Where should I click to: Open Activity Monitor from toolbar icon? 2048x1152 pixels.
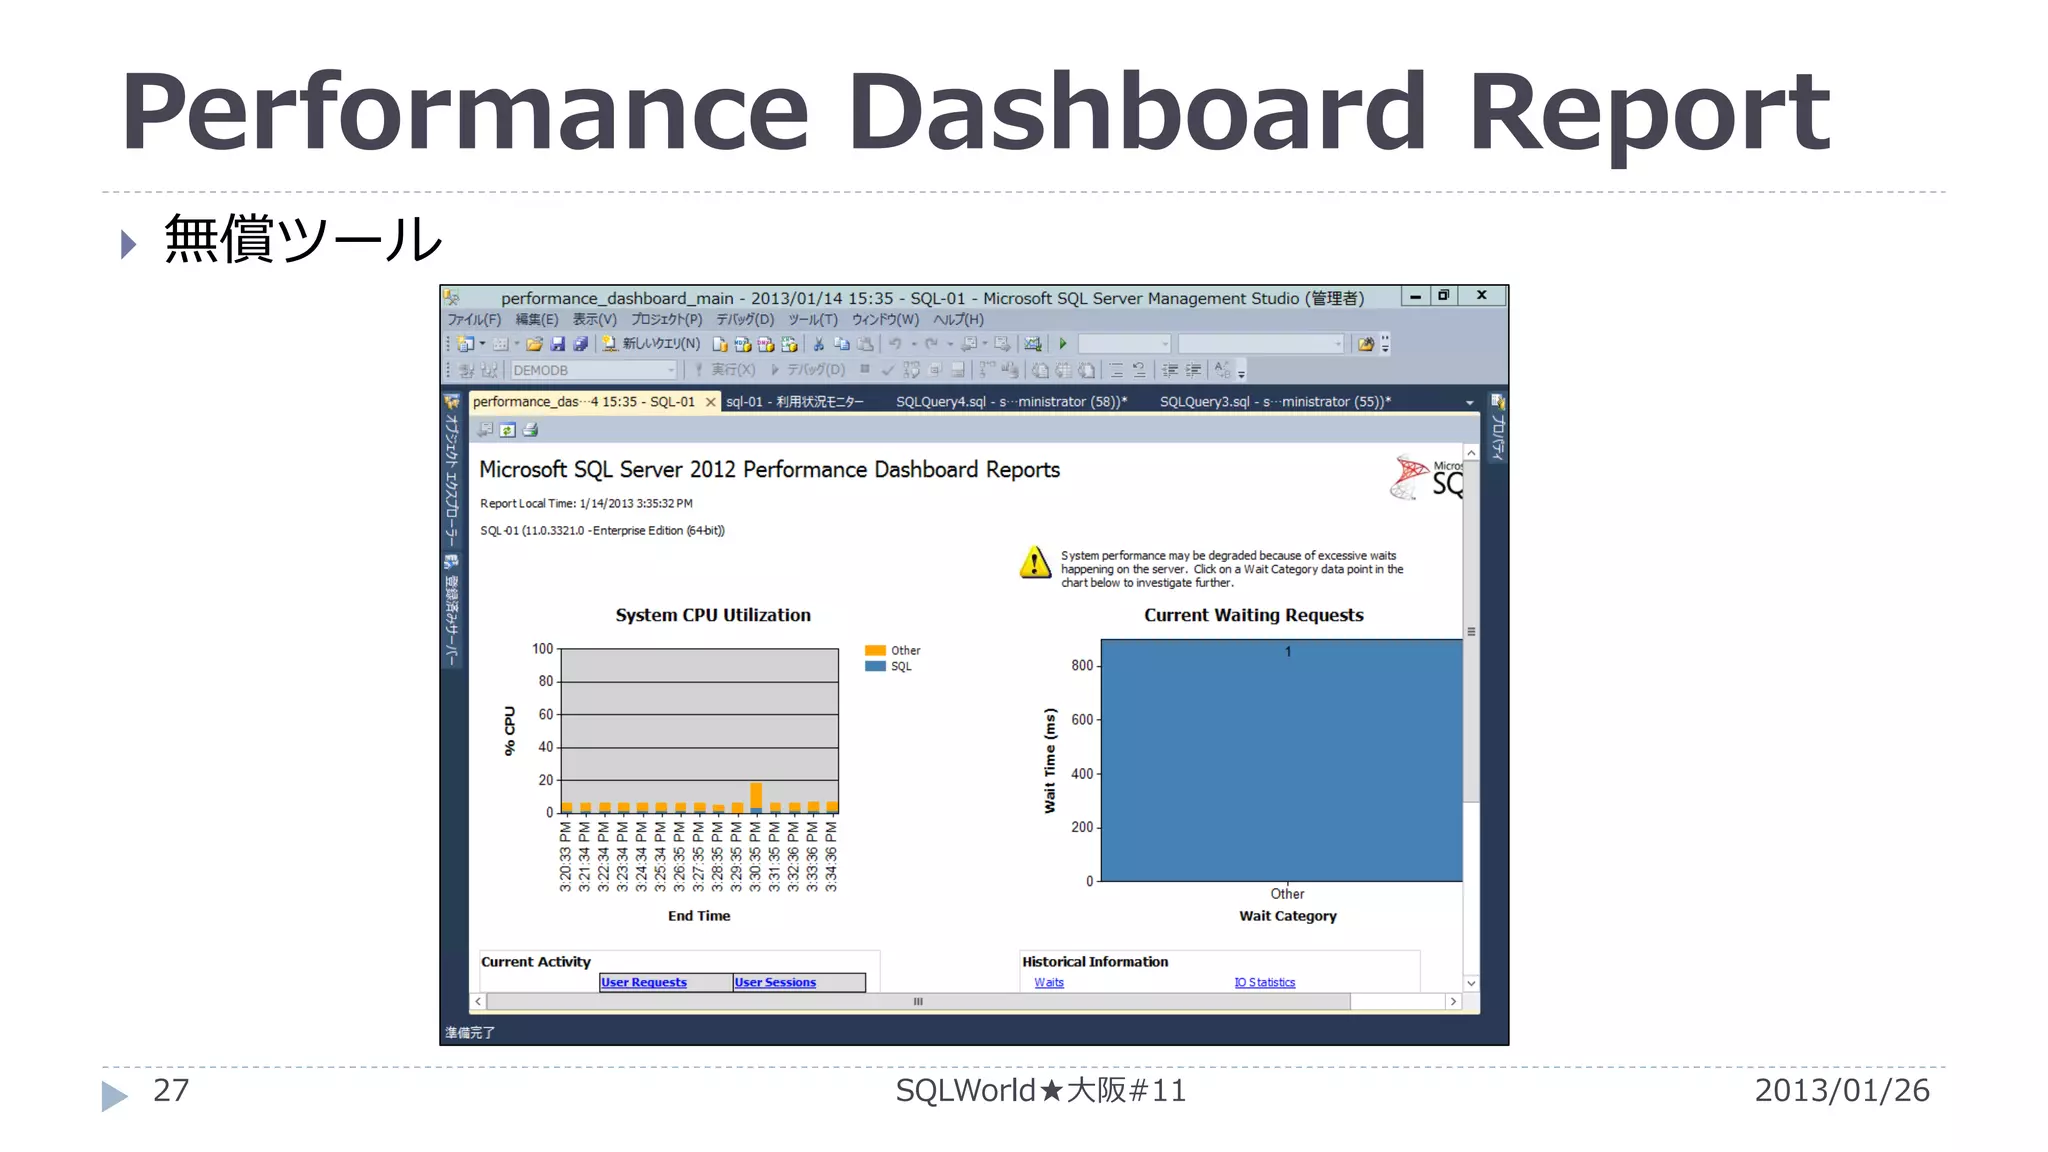point(1033,344)
